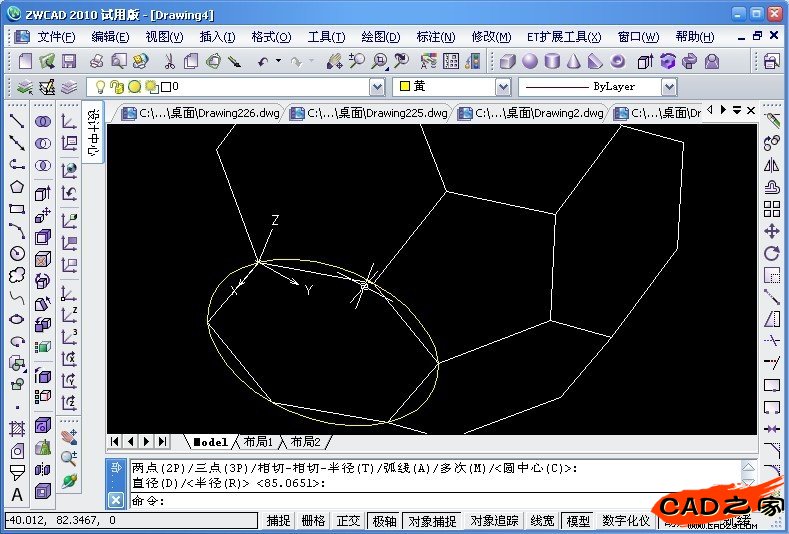This screenshot has height=534, width=789.
Task: Open the 文件(F) menu
Action: [56, 37]
